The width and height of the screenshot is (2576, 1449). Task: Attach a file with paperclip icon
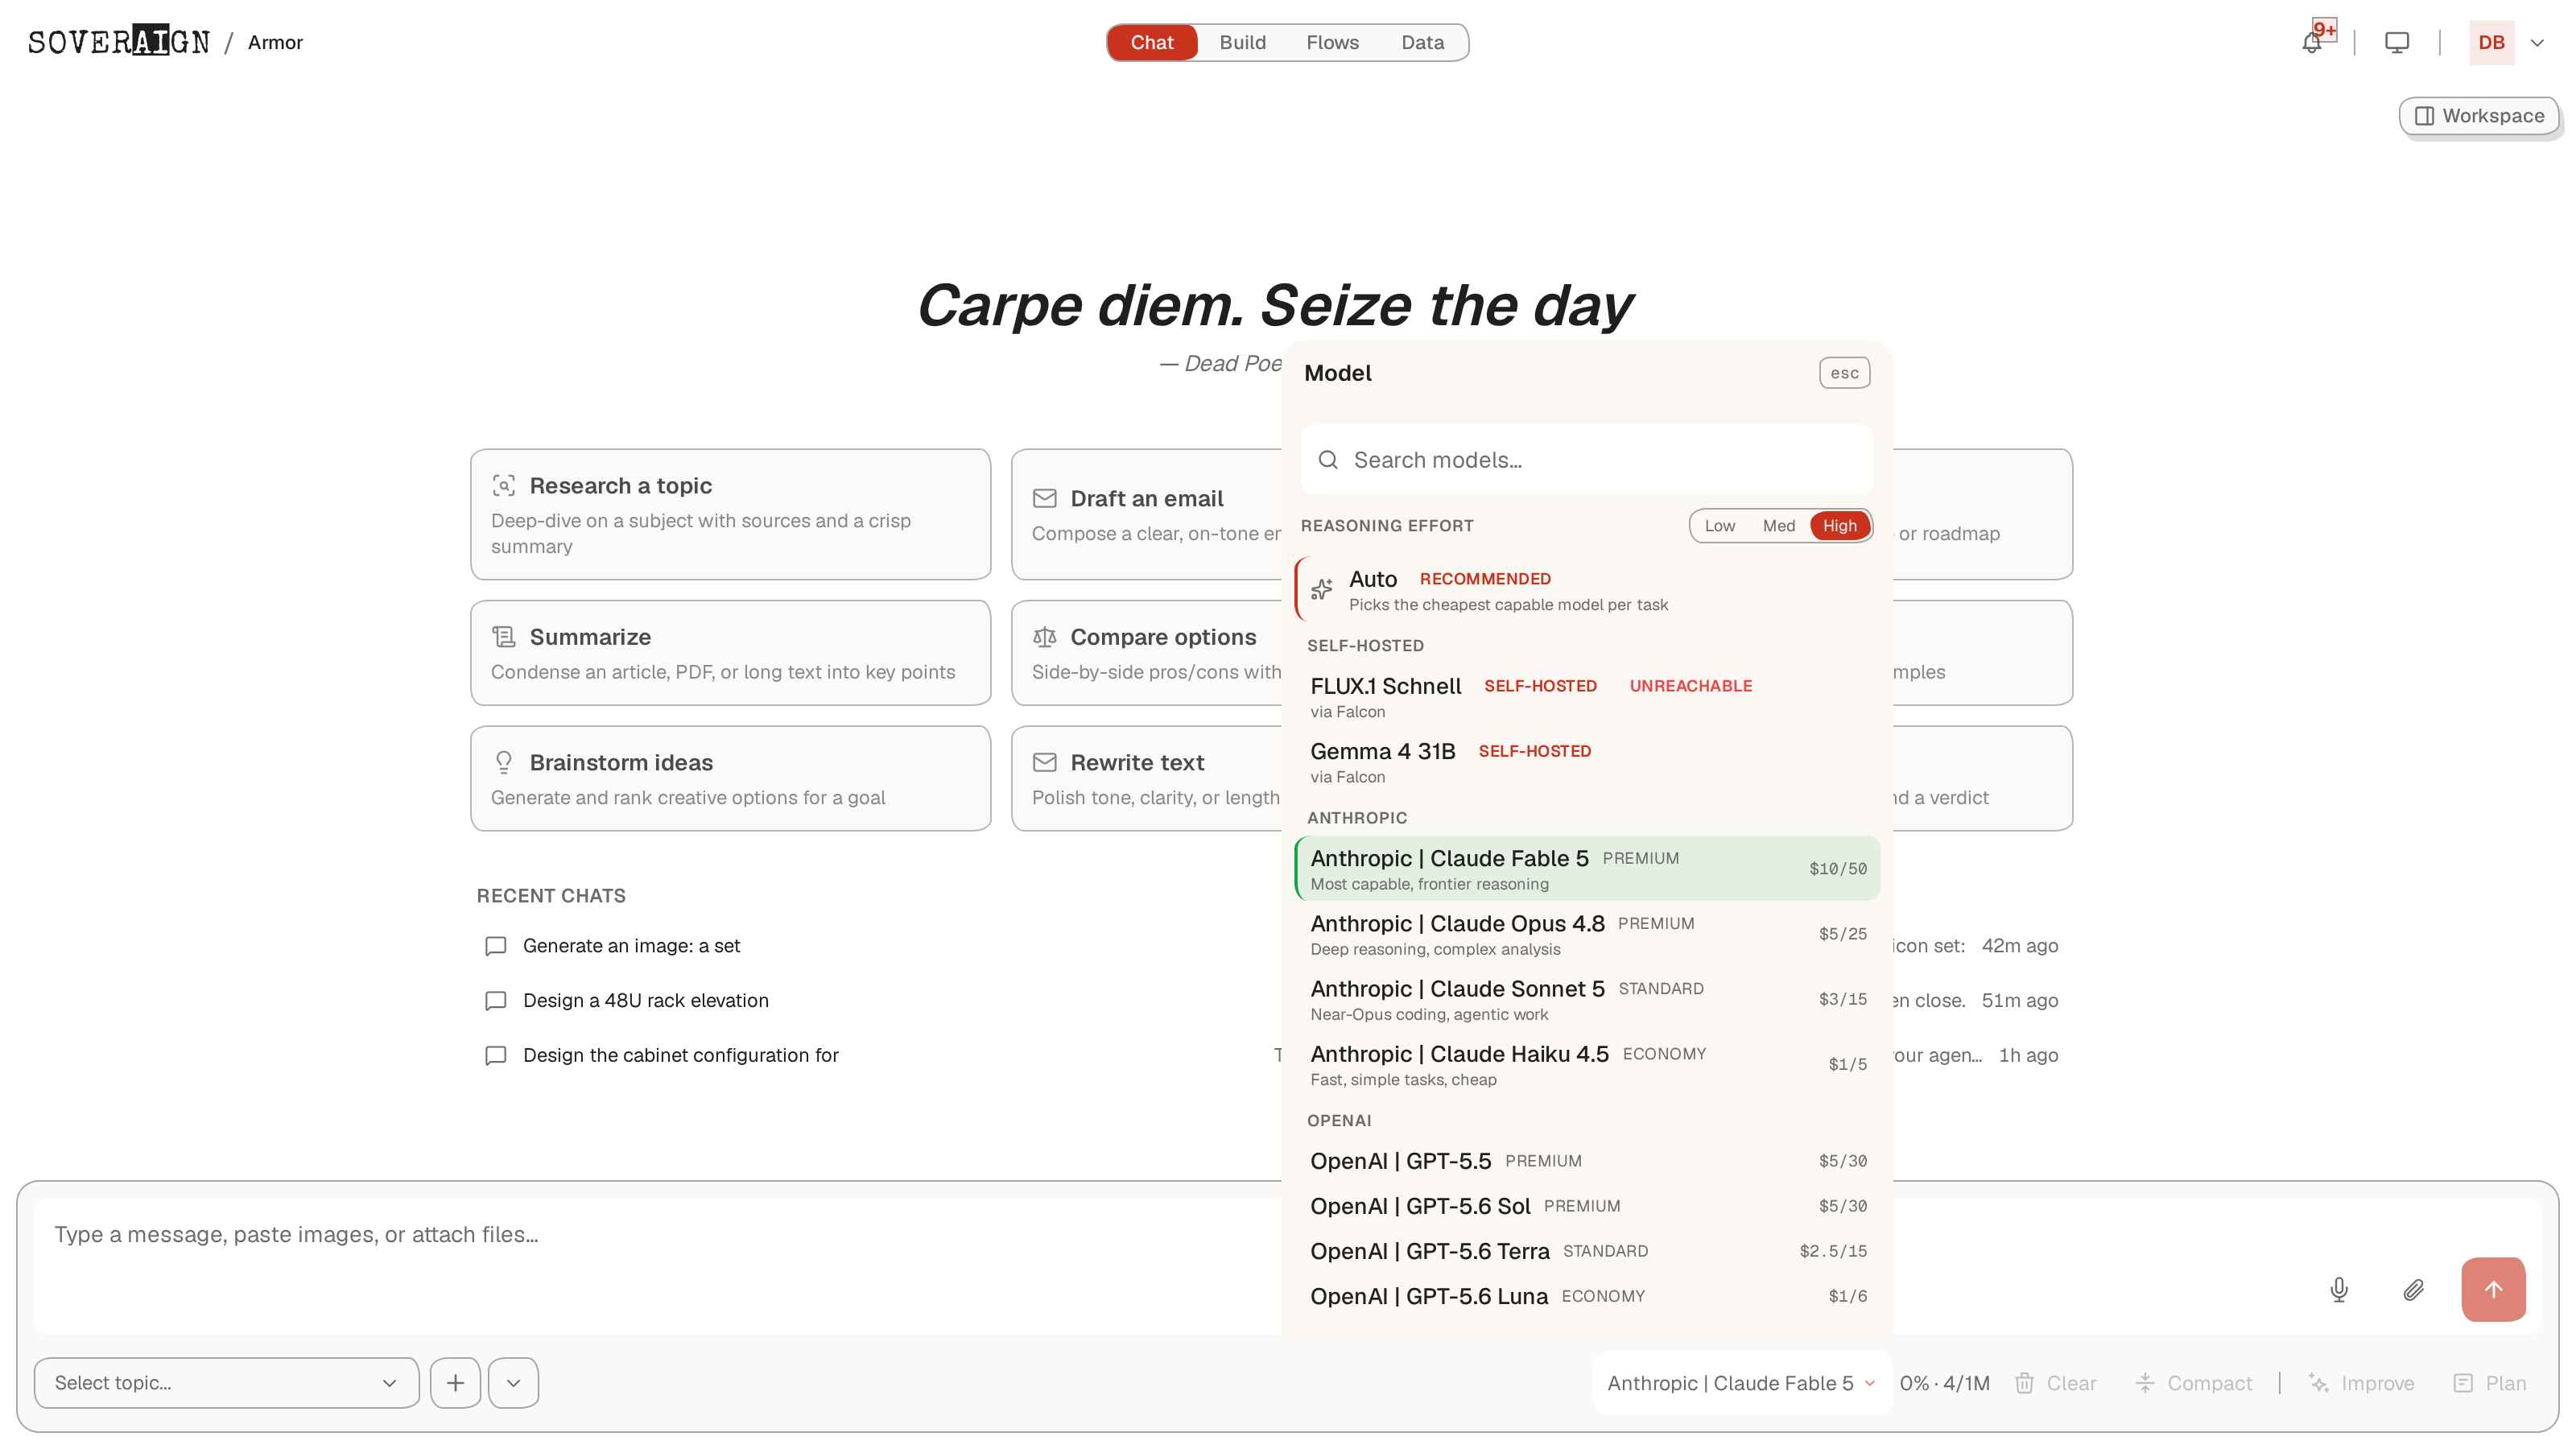coord(2413,1290)
